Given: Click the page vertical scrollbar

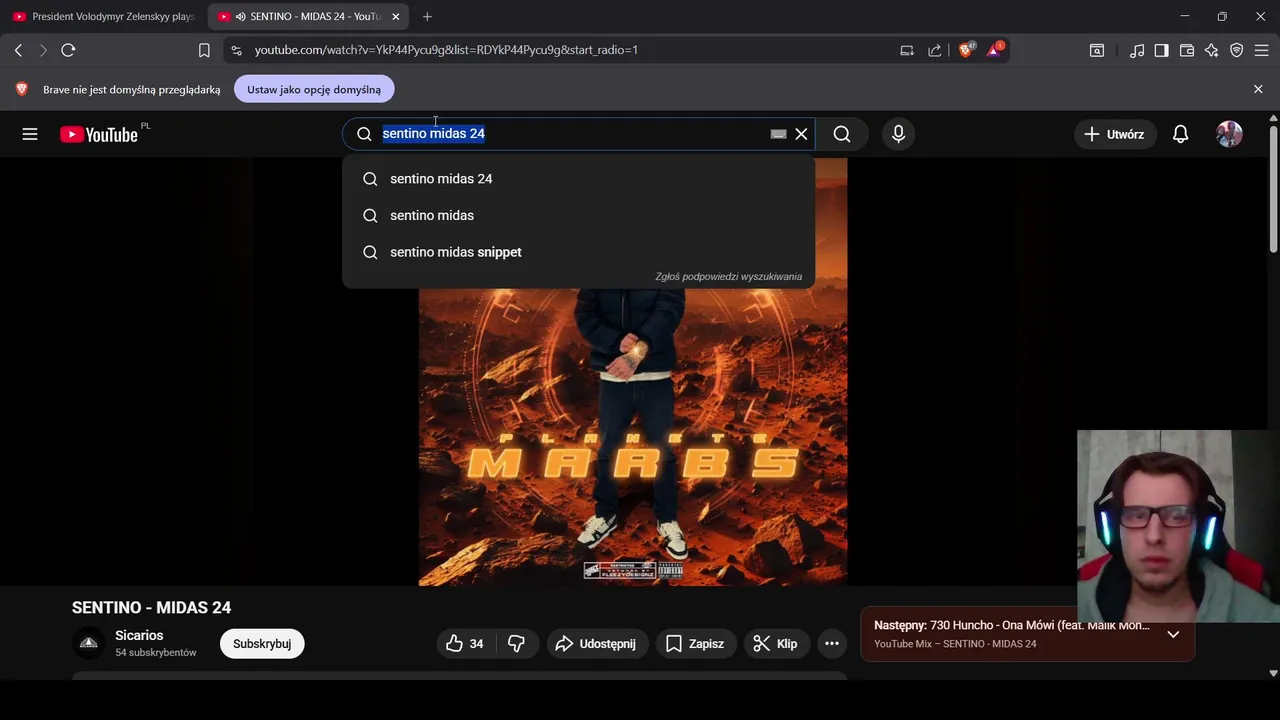Looking at the screenshot, I should (x=1273, y=190).
